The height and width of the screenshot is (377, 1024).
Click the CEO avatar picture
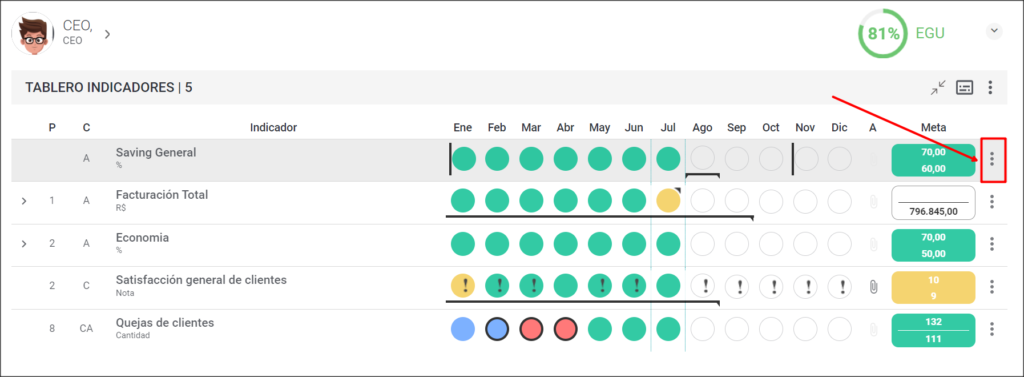pyautogui.click(x=33, y=33)
